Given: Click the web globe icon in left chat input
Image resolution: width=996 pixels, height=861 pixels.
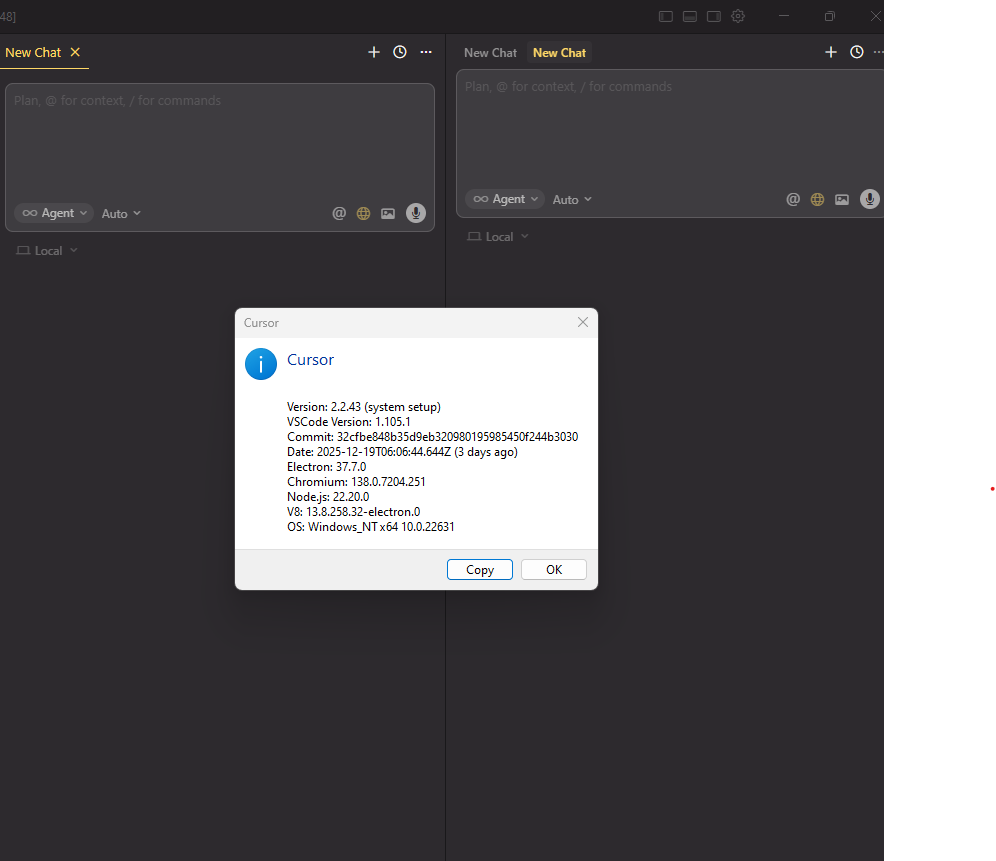Looking at the screenshot, I should tap(363, 214).
